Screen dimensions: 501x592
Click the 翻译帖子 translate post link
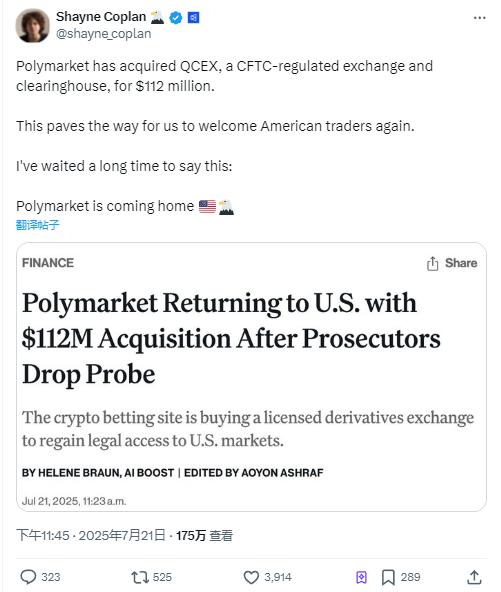coord(37,225)
